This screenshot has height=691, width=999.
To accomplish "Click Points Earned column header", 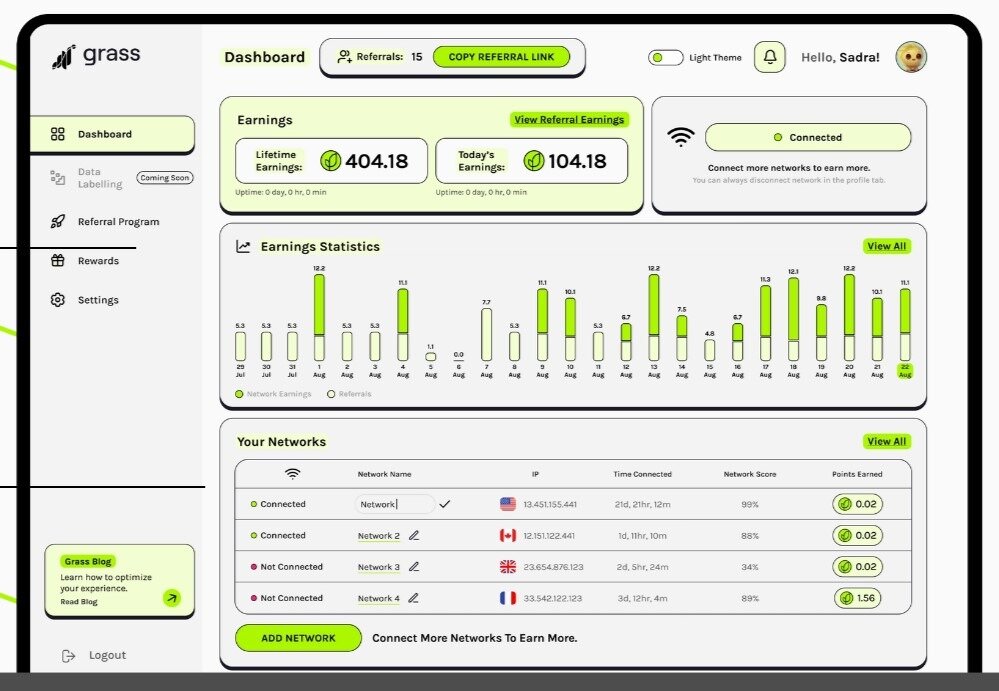I will click(x=857, y=474).
